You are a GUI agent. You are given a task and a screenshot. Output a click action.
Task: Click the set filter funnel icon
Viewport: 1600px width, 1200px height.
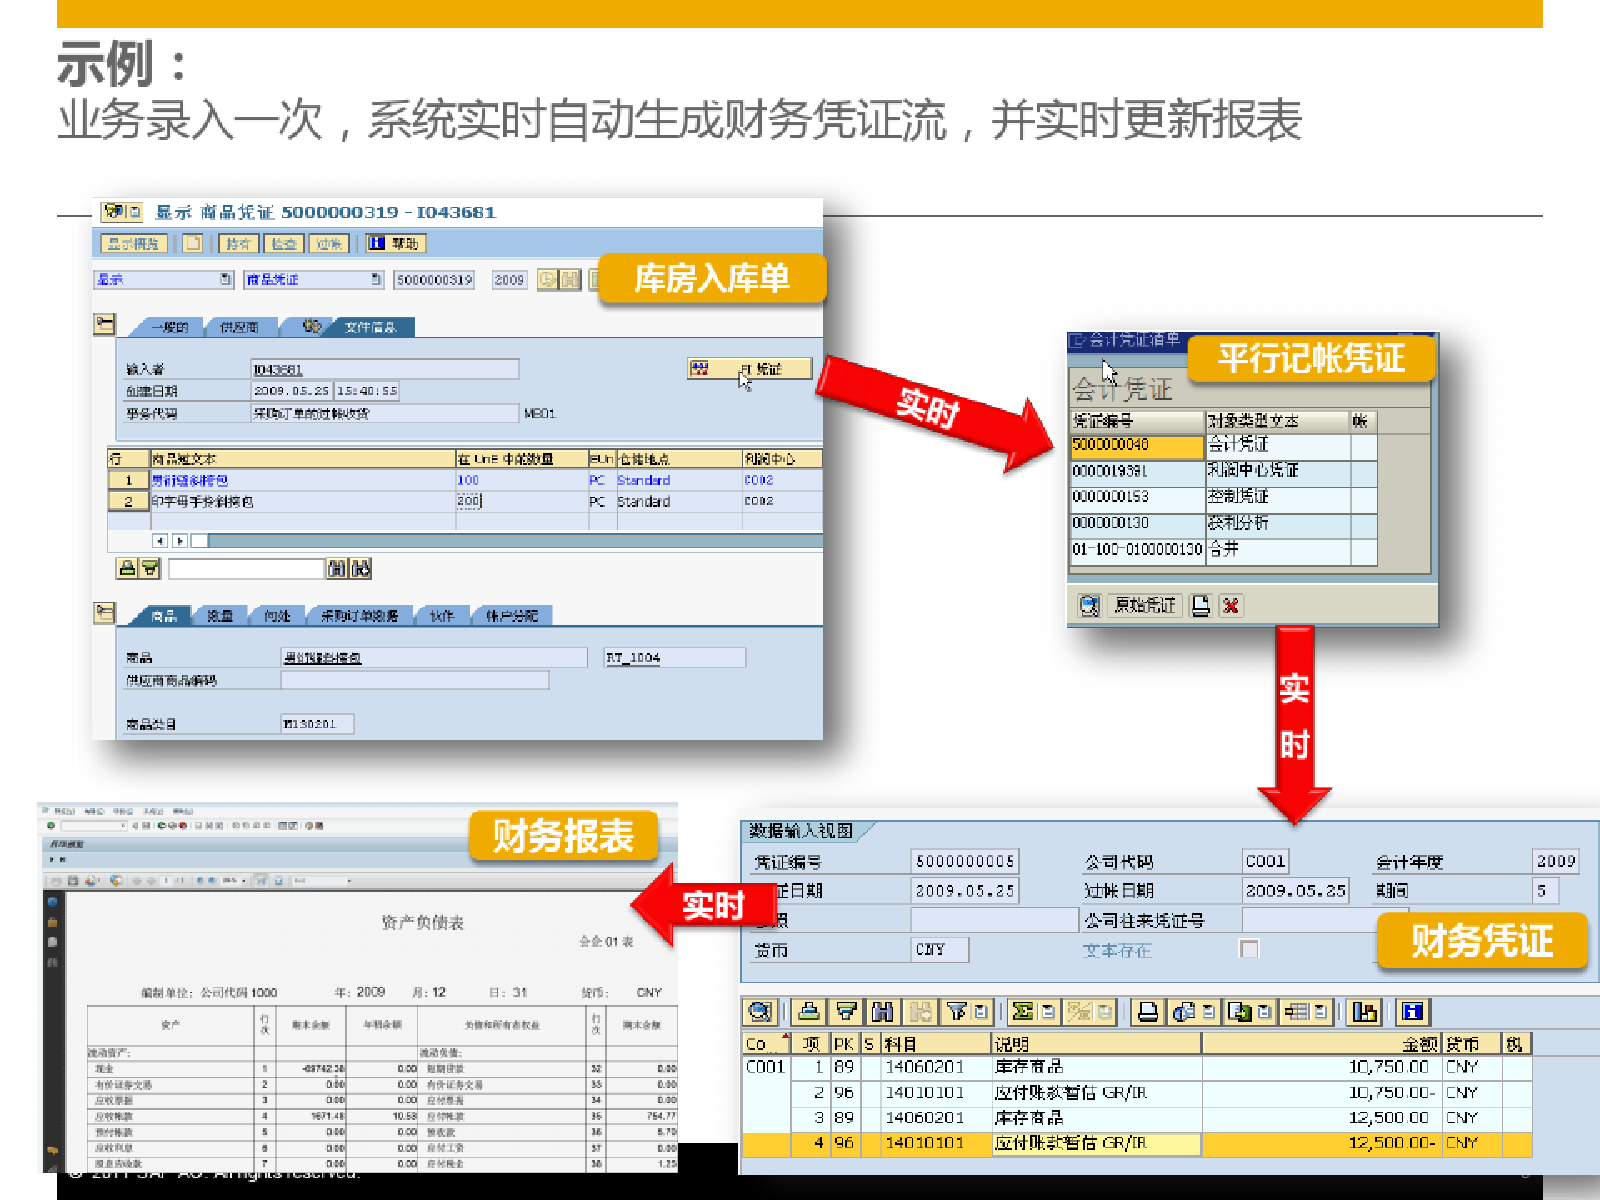click(957, 1012)
